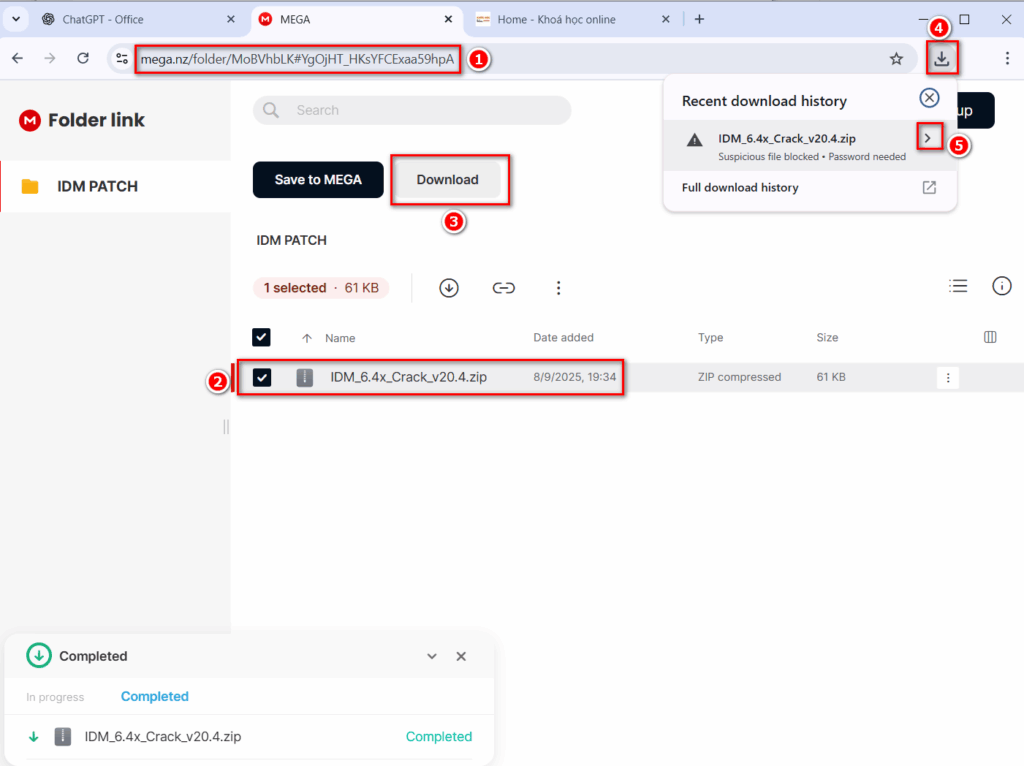Close the transfers panel
This screenshot has width=1024, height=766.
pyautogui.click(x=461, y=656)
